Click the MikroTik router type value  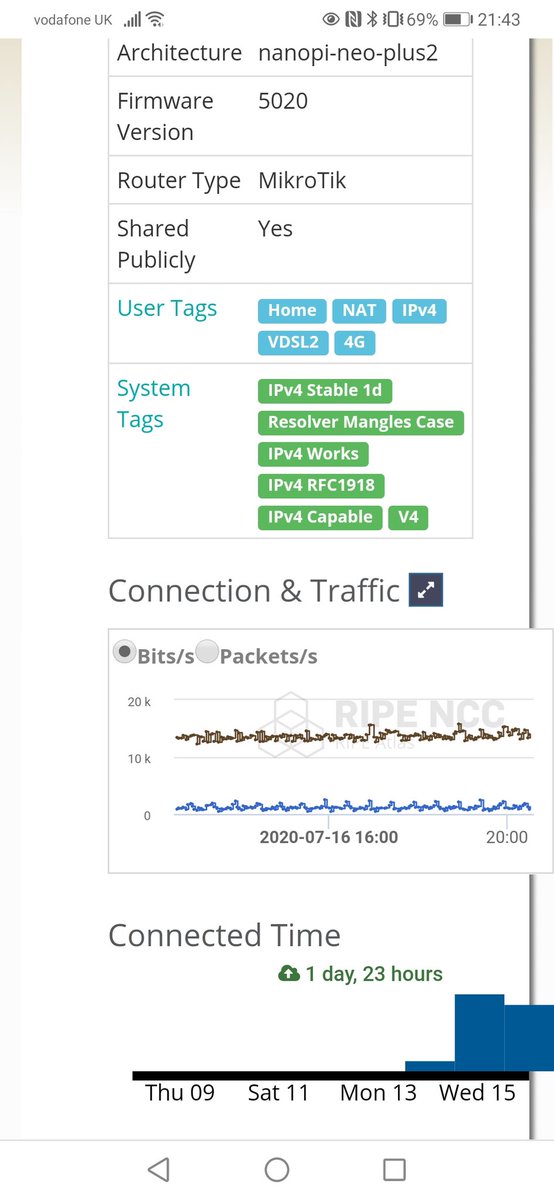point(303,181)
